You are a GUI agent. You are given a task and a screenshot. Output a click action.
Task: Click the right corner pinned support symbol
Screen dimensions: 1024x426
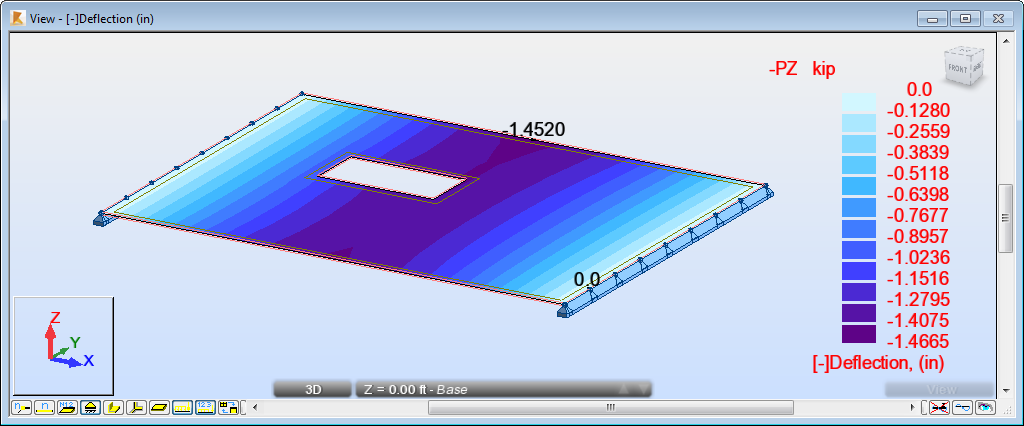(x=767, y=190)
